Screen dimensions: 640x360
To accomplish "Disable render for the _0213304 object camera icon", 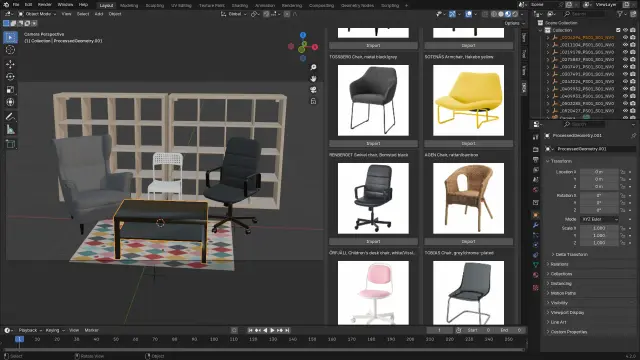I will click(633, 45).
